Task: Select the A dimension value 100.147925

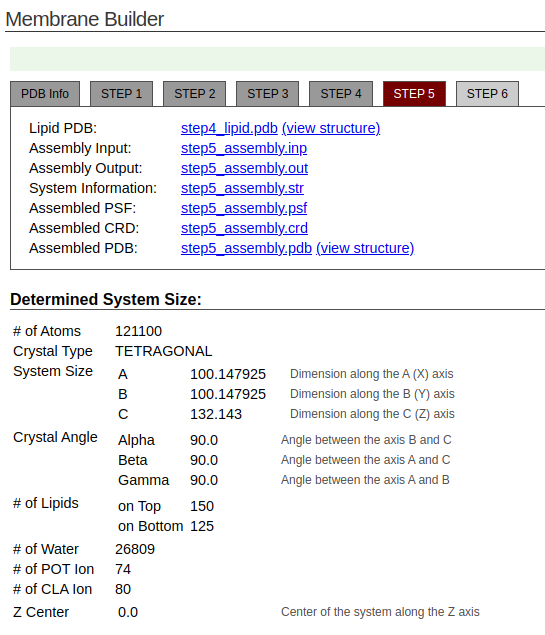Action: [228, 374]
